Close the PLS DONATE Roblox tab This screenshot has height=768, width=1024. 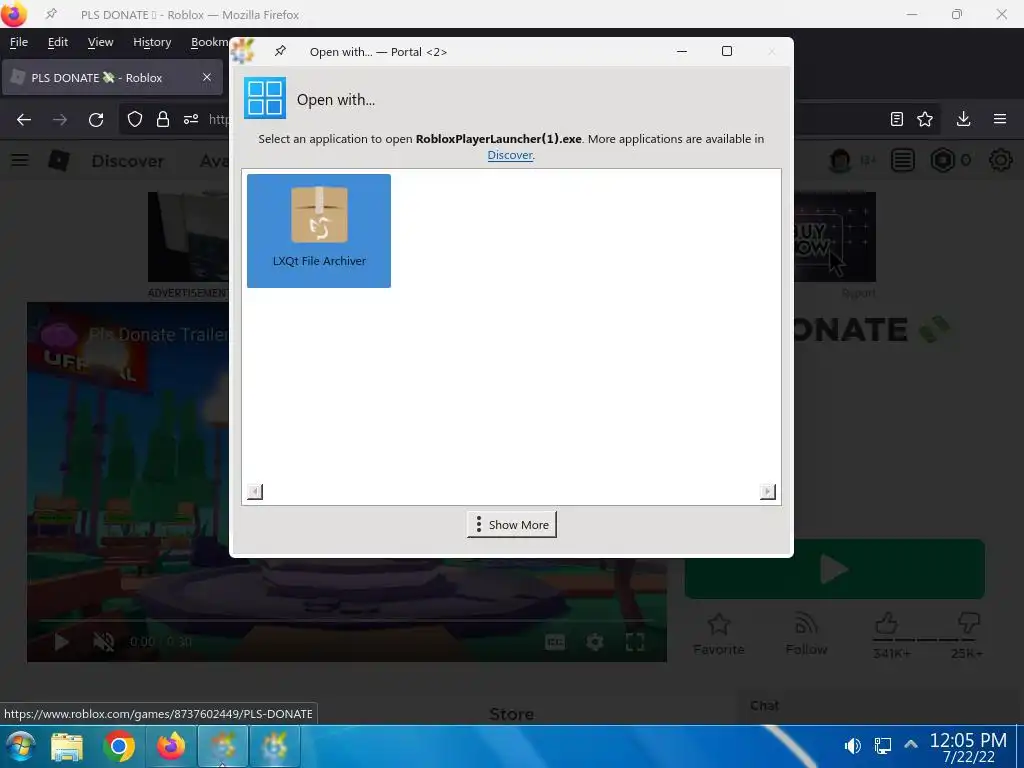tap(206, 77)
